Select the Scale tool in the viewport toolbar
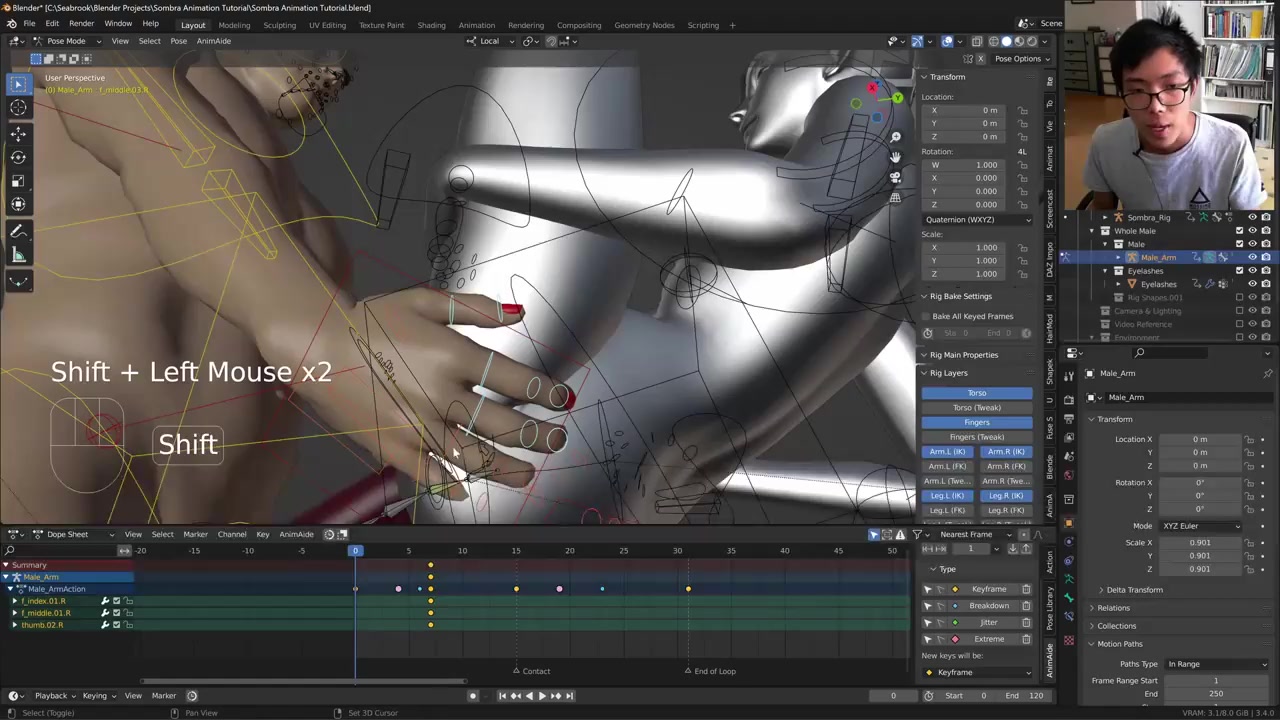 point(18,181)
